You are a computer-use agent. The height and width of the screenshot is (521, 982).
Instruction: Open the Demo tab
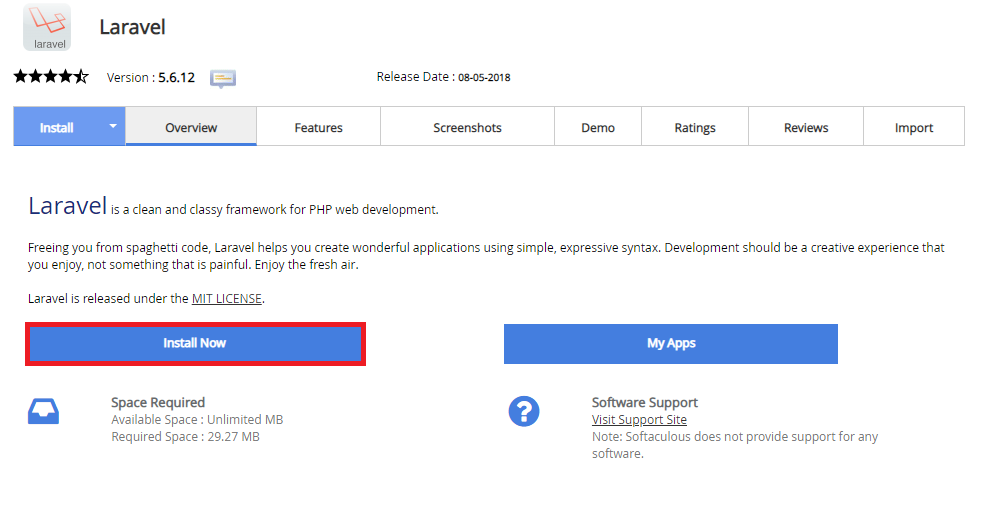pos(598,128)
